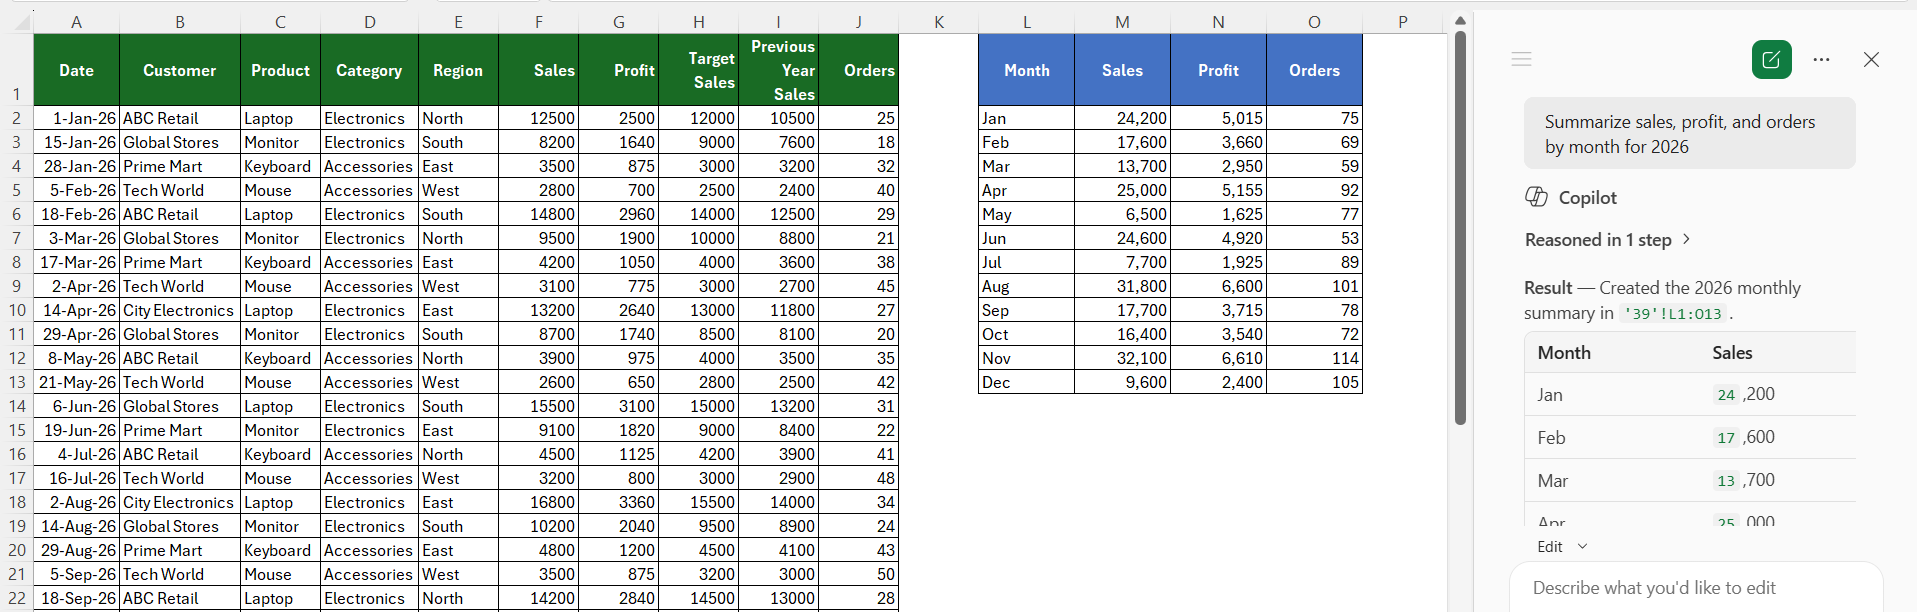This screenshot has width=1917, height=612.
Task: Close the Copilot side pane
Action: point(1871,60)
